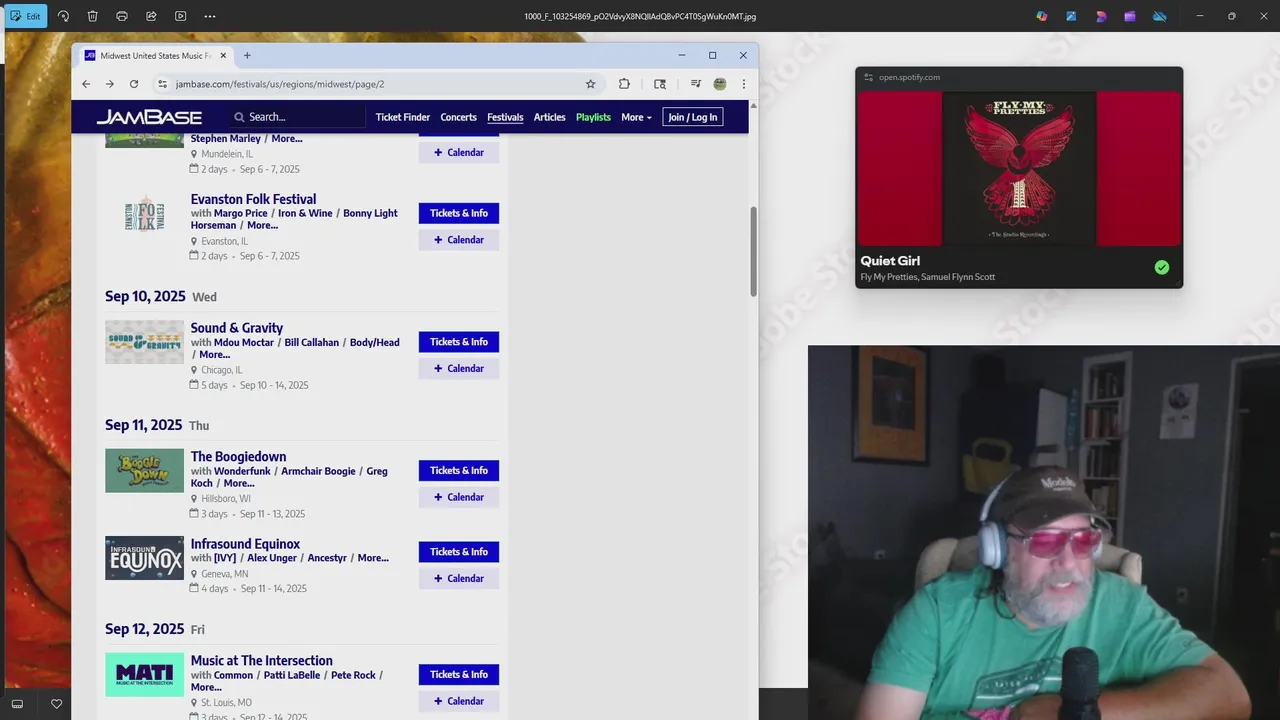Open Ticket Finder in JamBase nav

tap(403, 117)
